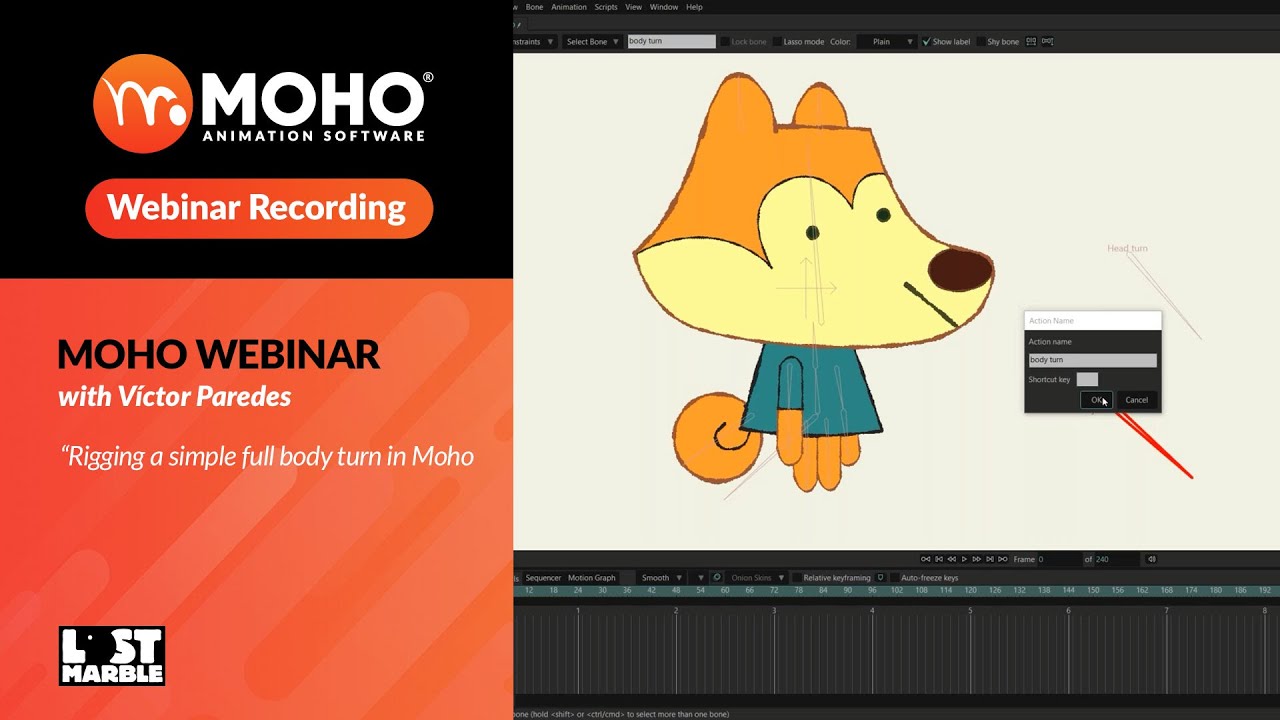Image resolution: width=1280 pixels, height=720 pixels.
Task: Click the current Frame number field
Action: (1059, 559)
